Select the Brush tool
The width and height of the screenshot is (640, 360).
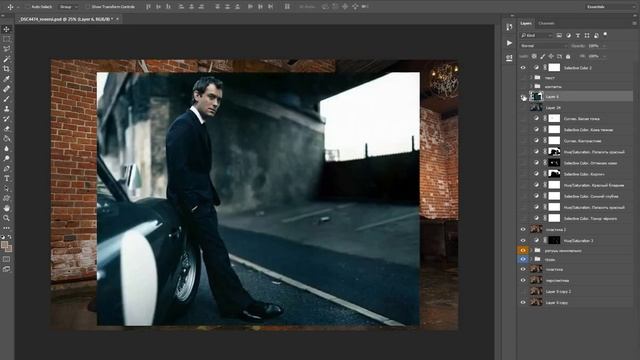point(7,99)
